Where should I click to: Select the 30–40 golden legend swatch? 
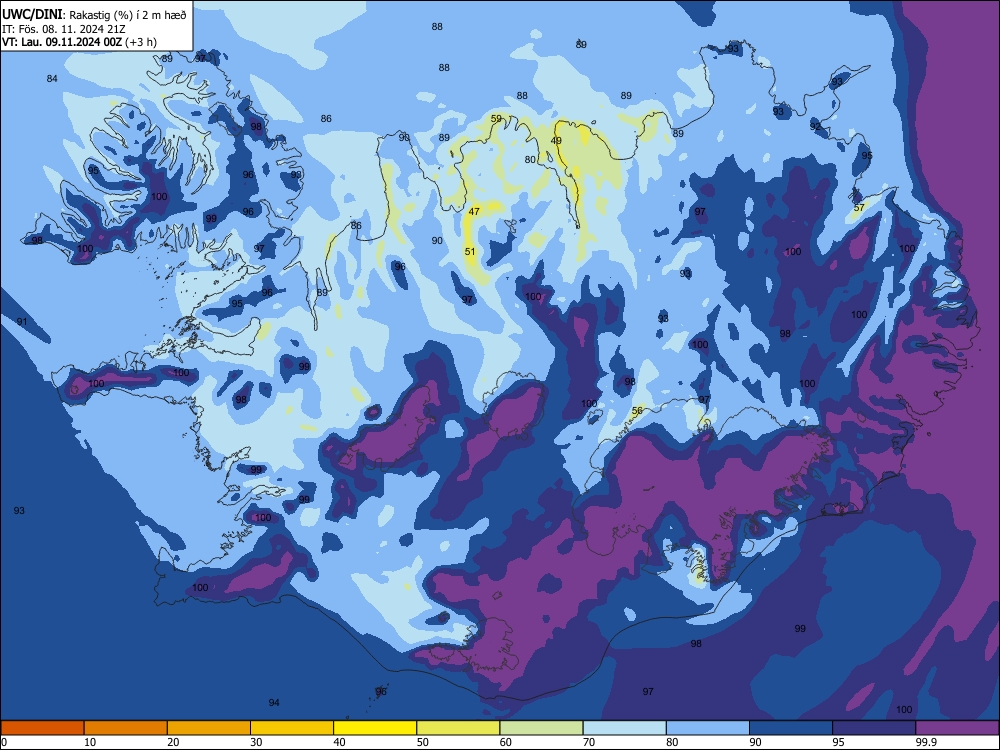click(x=292, y=728)
